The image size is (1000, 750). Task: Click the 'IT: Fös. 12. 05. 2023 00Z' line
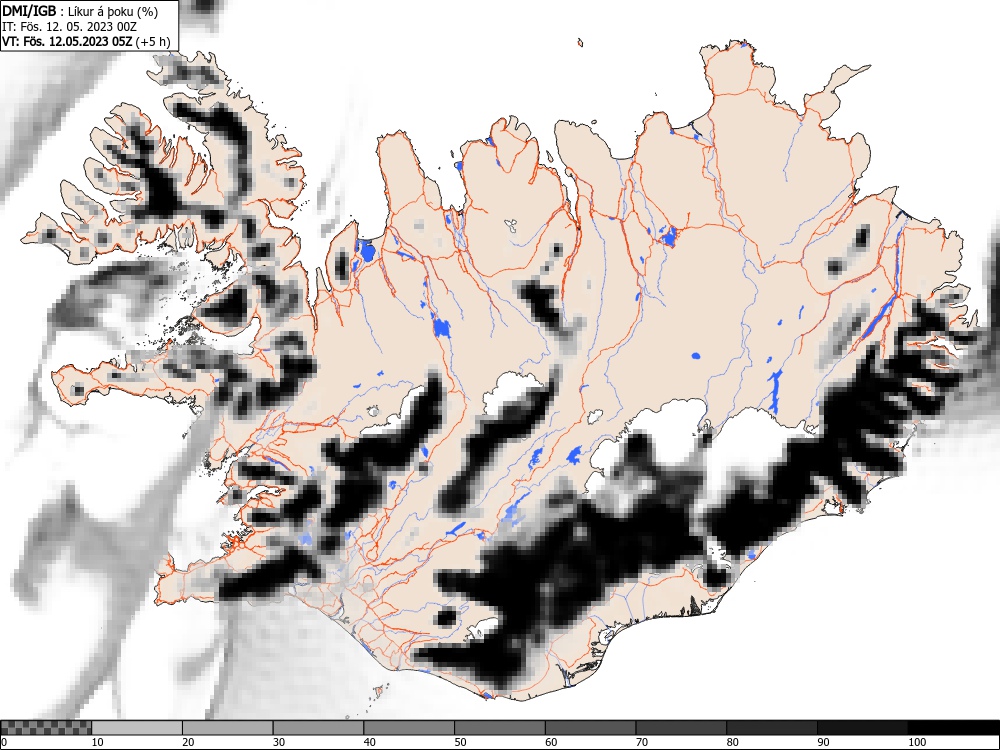[70, 27]
